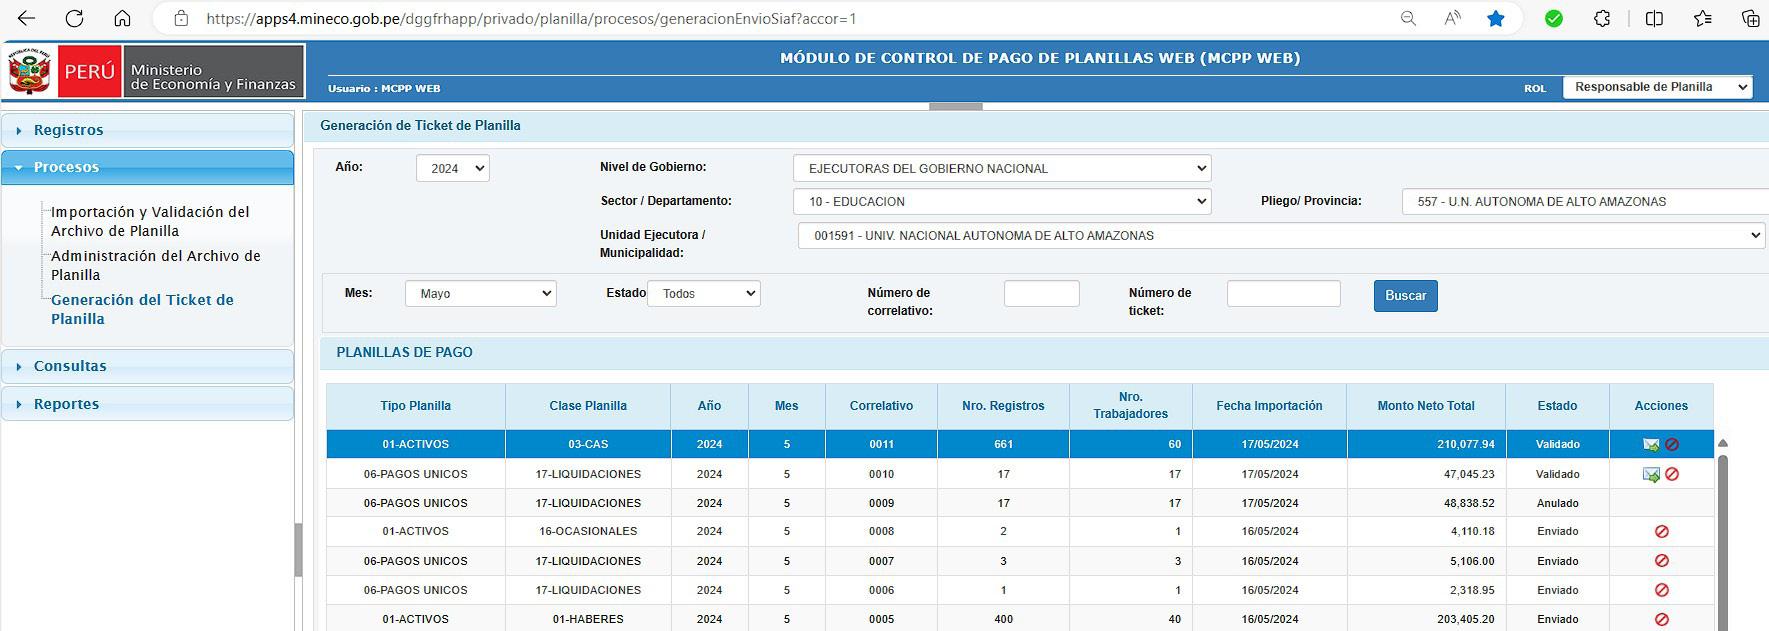Open Administración del Archivo de Planilla
Screen dimensions: 1769x631
tap(156, 265)
